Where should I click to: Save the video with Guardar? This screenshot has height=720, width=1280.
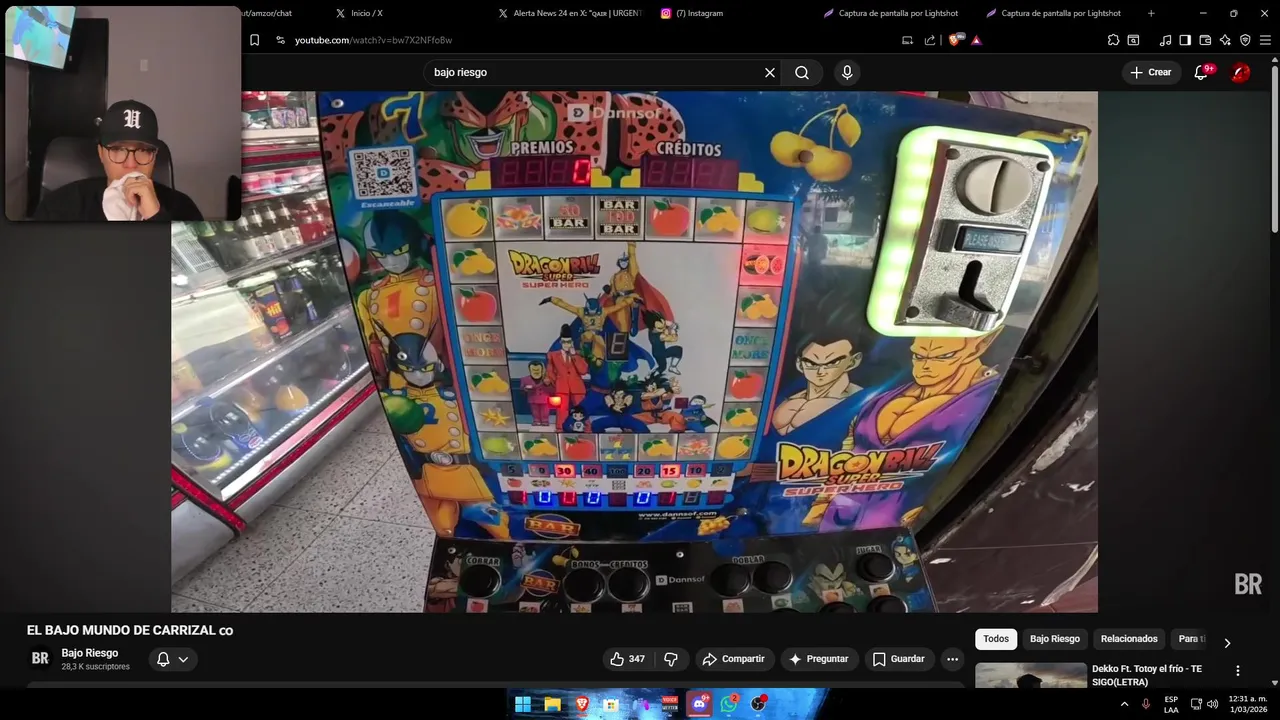(x=898, y=659)
